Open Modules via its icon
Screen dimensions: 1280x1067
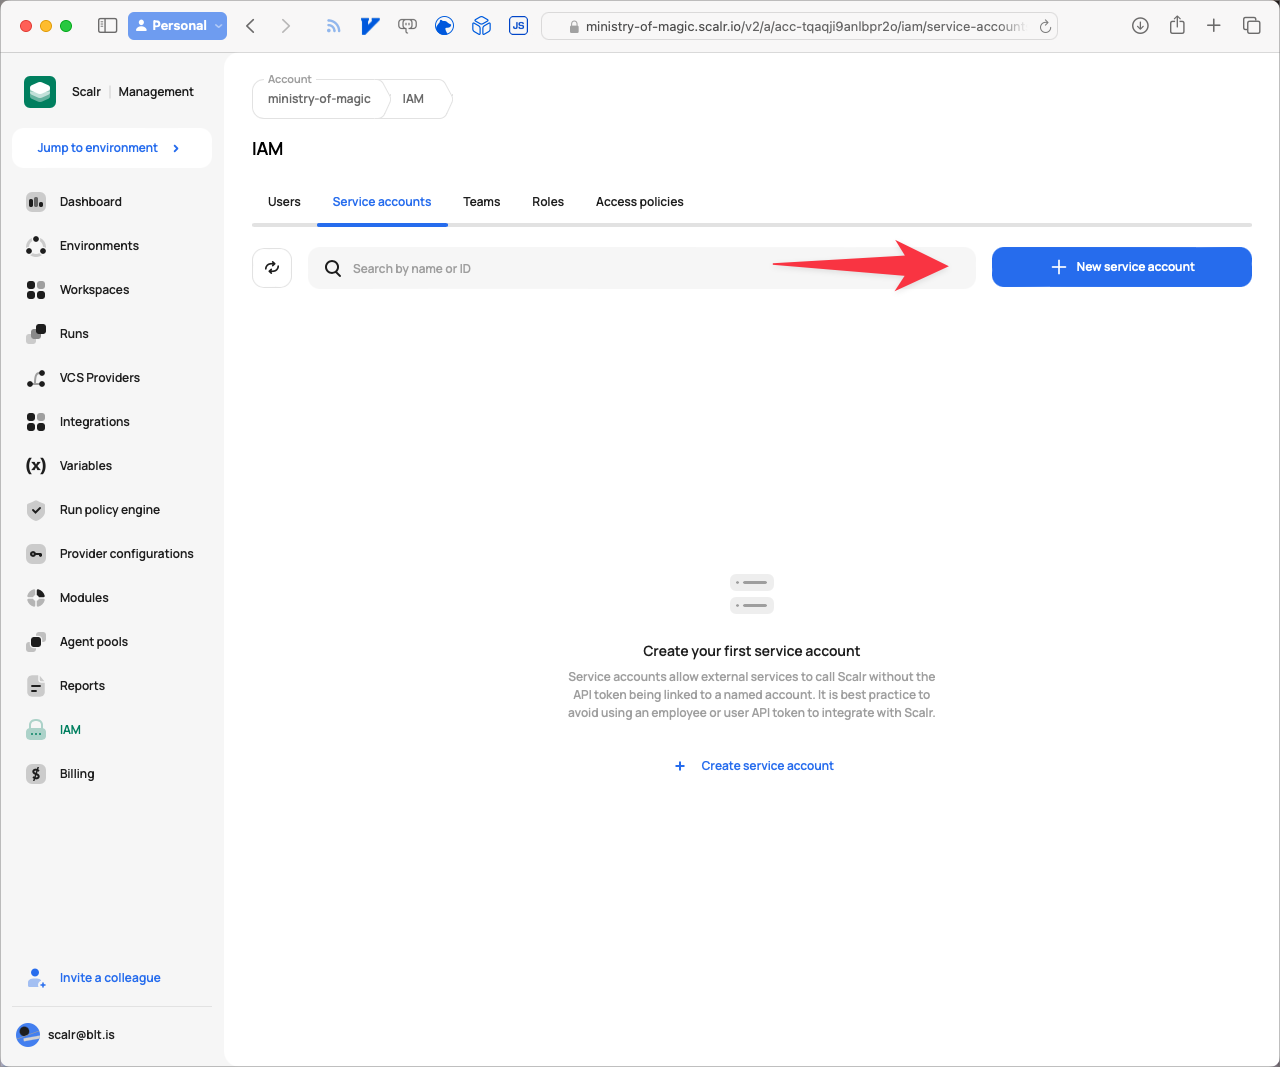point(36,598)
